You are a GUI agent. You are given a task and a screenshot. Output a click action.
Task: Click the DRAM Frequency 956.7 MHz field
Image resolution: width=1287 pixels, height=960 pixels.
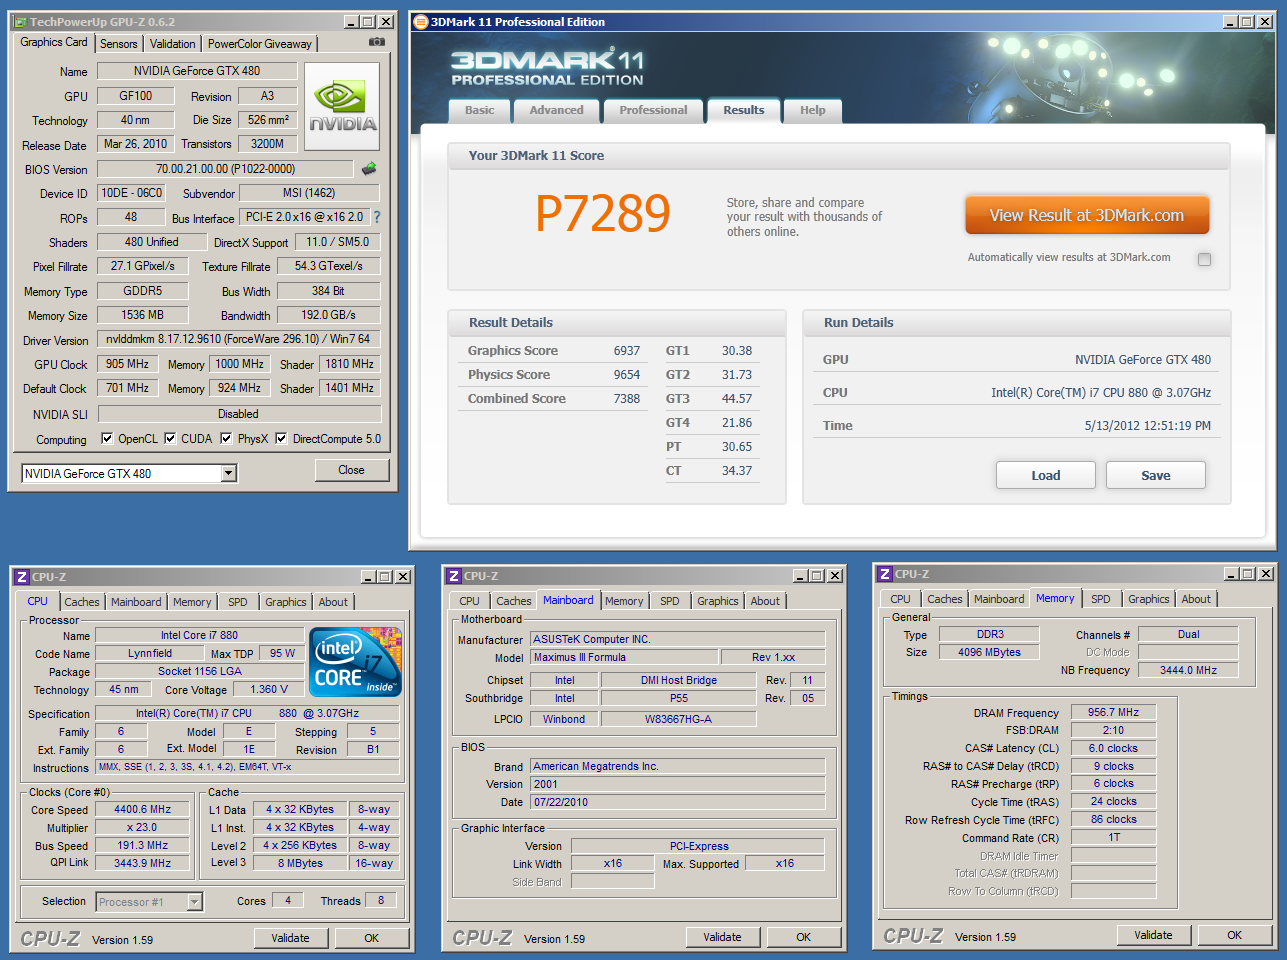click(x=1113, y=712)
